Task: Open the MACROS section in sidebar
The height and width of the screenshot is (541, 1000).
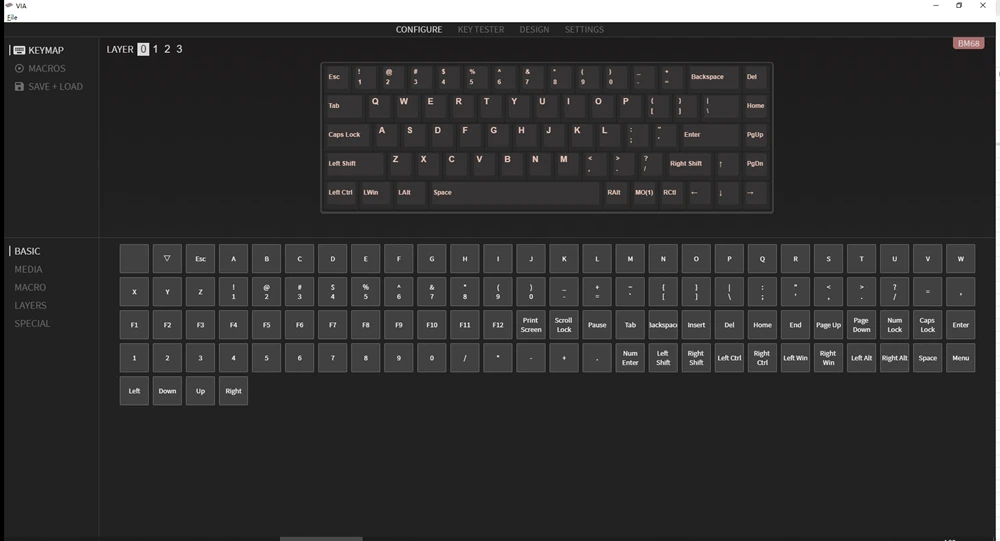Action: pyautogui.click(x=40, y=68)
